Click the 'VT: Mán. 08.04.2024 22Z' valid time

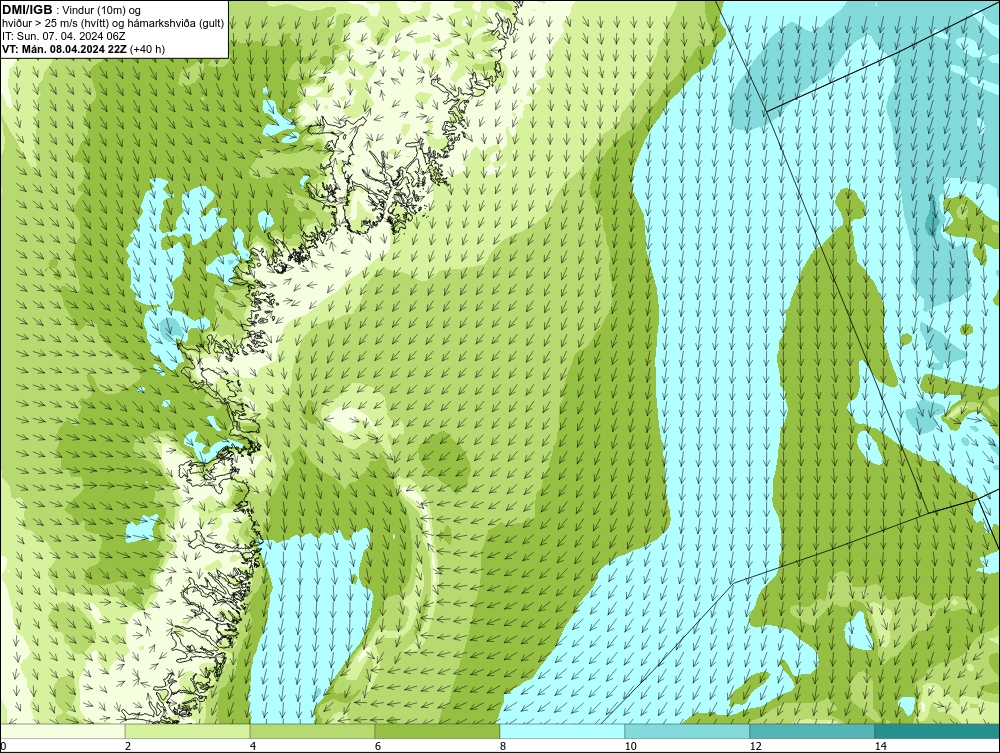pyautogui.click(x=64, y=48)
